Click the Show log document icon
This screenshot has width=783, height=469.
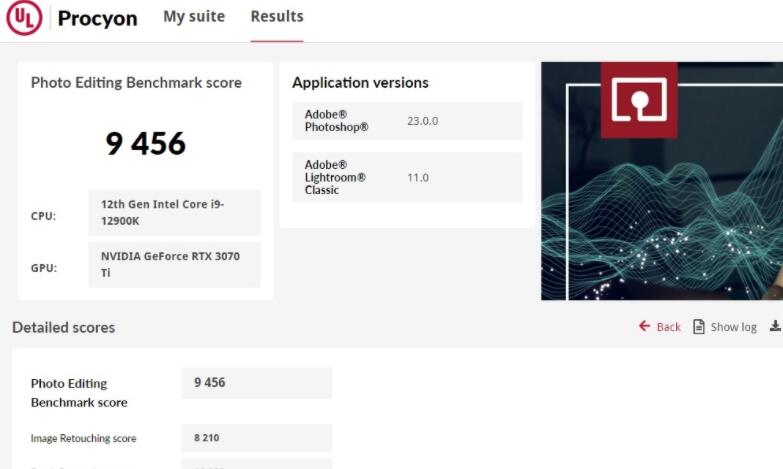(699, 327)
